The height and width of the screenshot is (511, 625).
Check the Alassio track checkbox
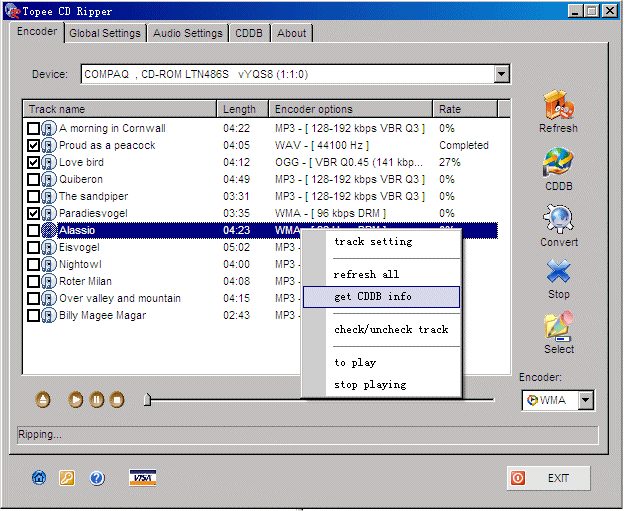click(x=33, y=230)
